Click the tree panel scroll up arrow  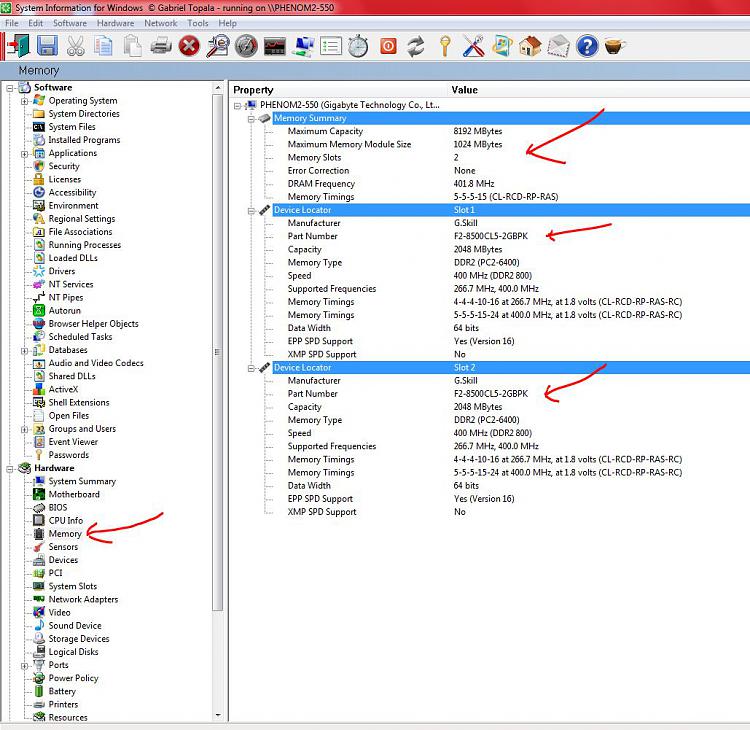tap(218, 88)
